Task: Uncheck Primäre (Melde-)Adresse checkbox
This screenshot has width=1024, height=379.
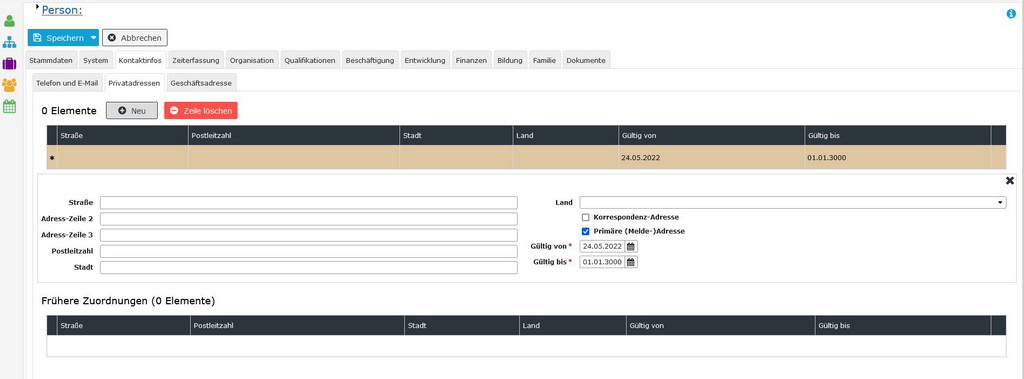Action: (x=586, y=231)
